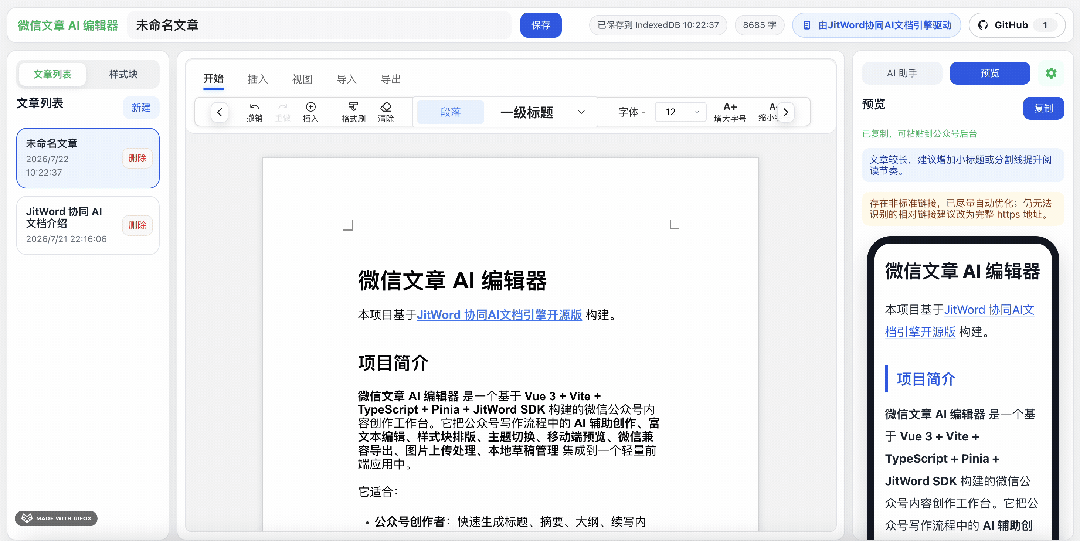This screenshot has height=542, width=1081.
Task: Select the 预览 panel tab
Action: pos(990,73)
